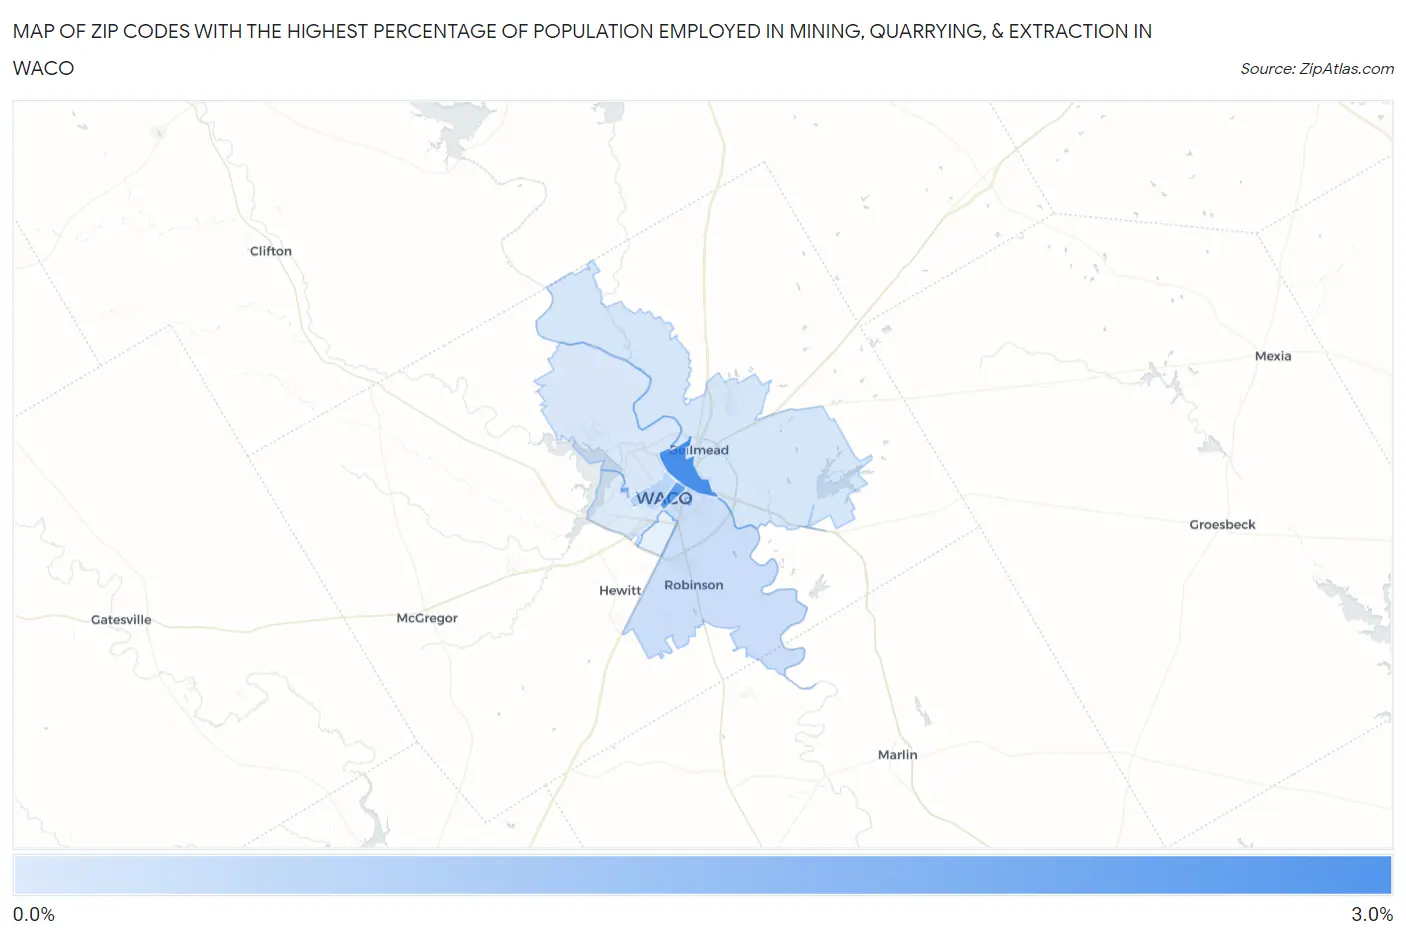This screenshot has height=937, width=1406.
Task: Click the 3.0% legend maximum label
Action: click(1372, 914)
